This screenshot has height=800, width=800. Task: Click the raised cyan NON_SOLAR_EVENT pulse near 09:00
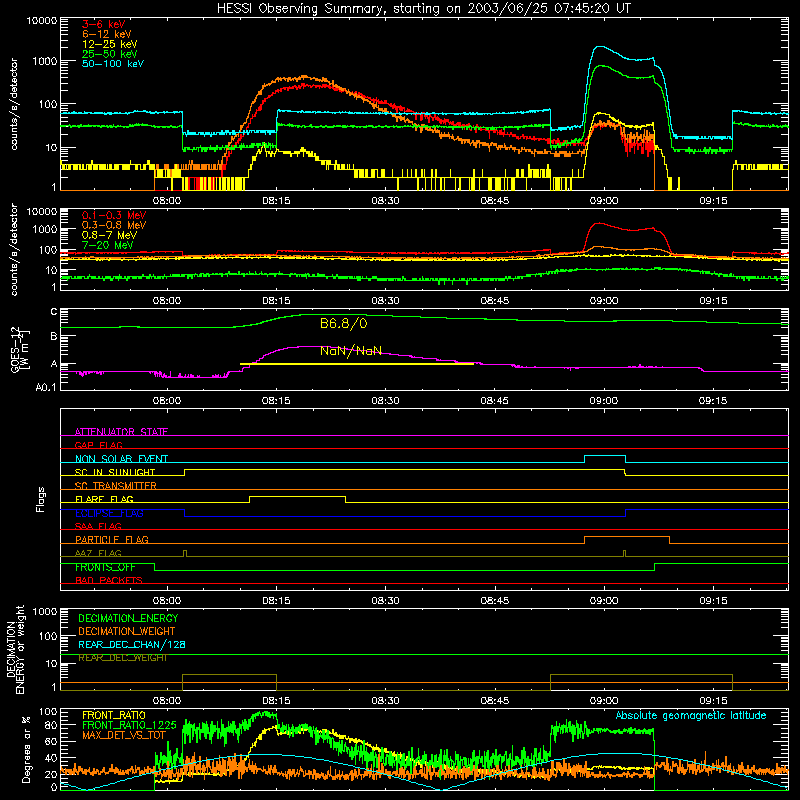click(x=605, y=456)
